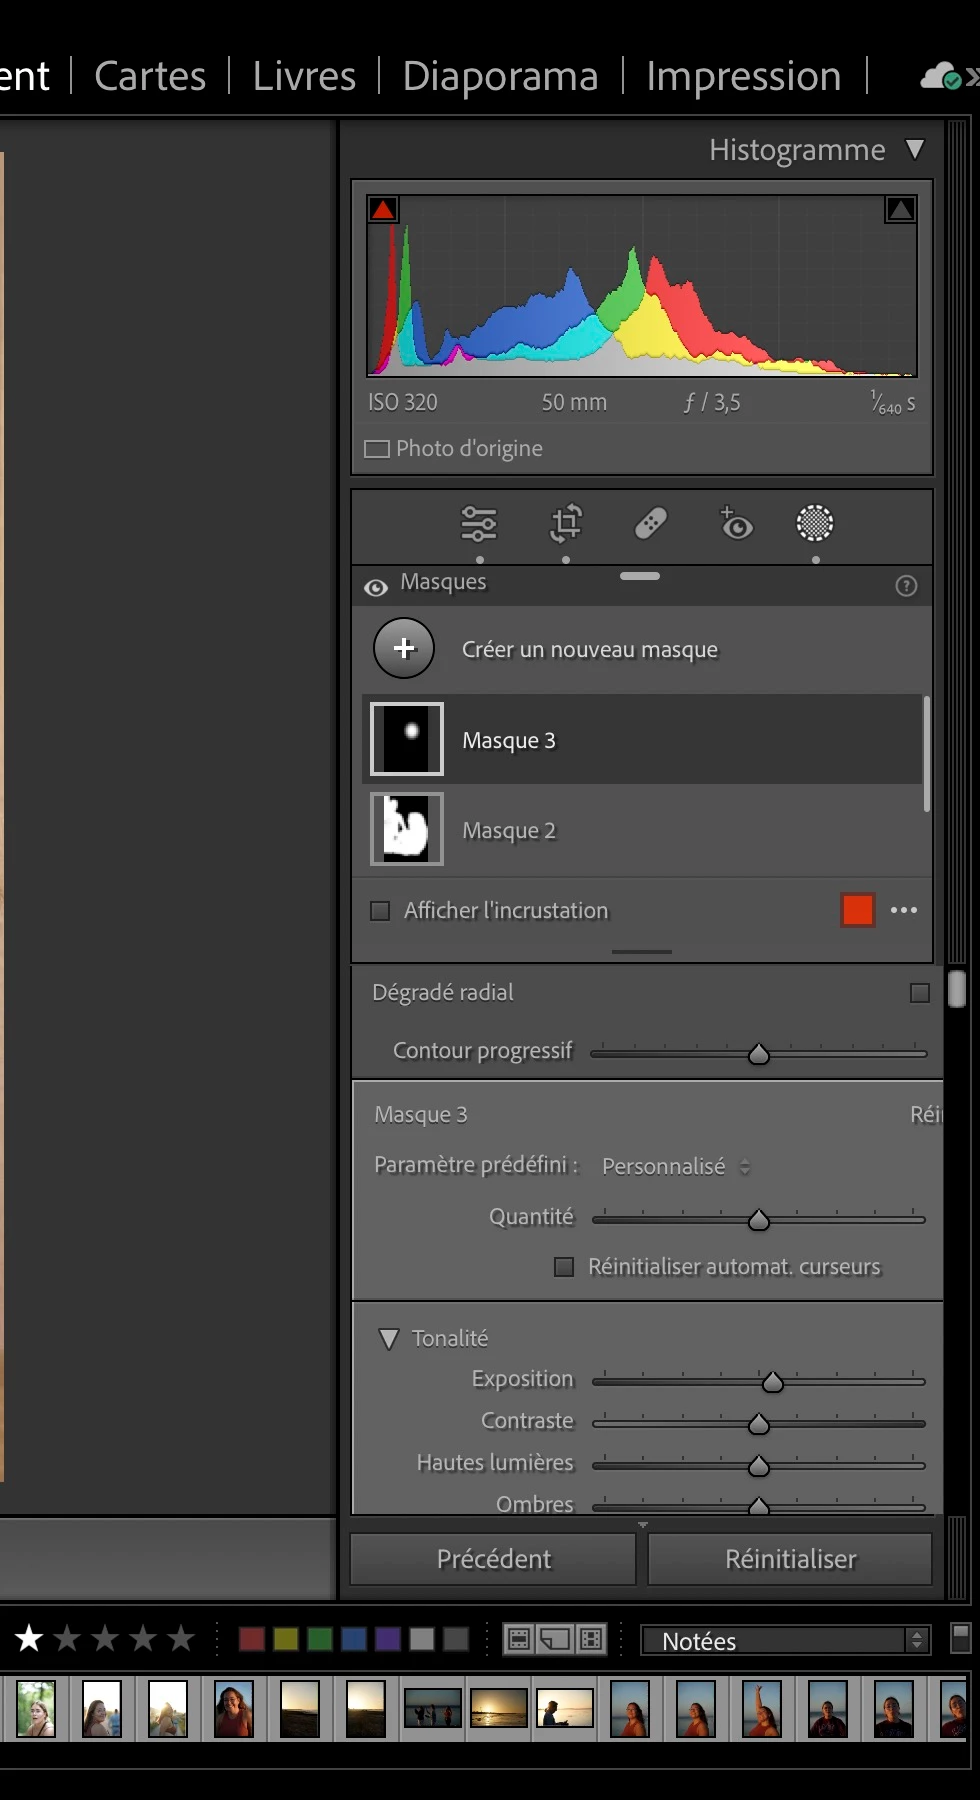Screen dimensions: 980x1800
Task: Click the Exposition slider handle
Action: tap(773, 1382)
